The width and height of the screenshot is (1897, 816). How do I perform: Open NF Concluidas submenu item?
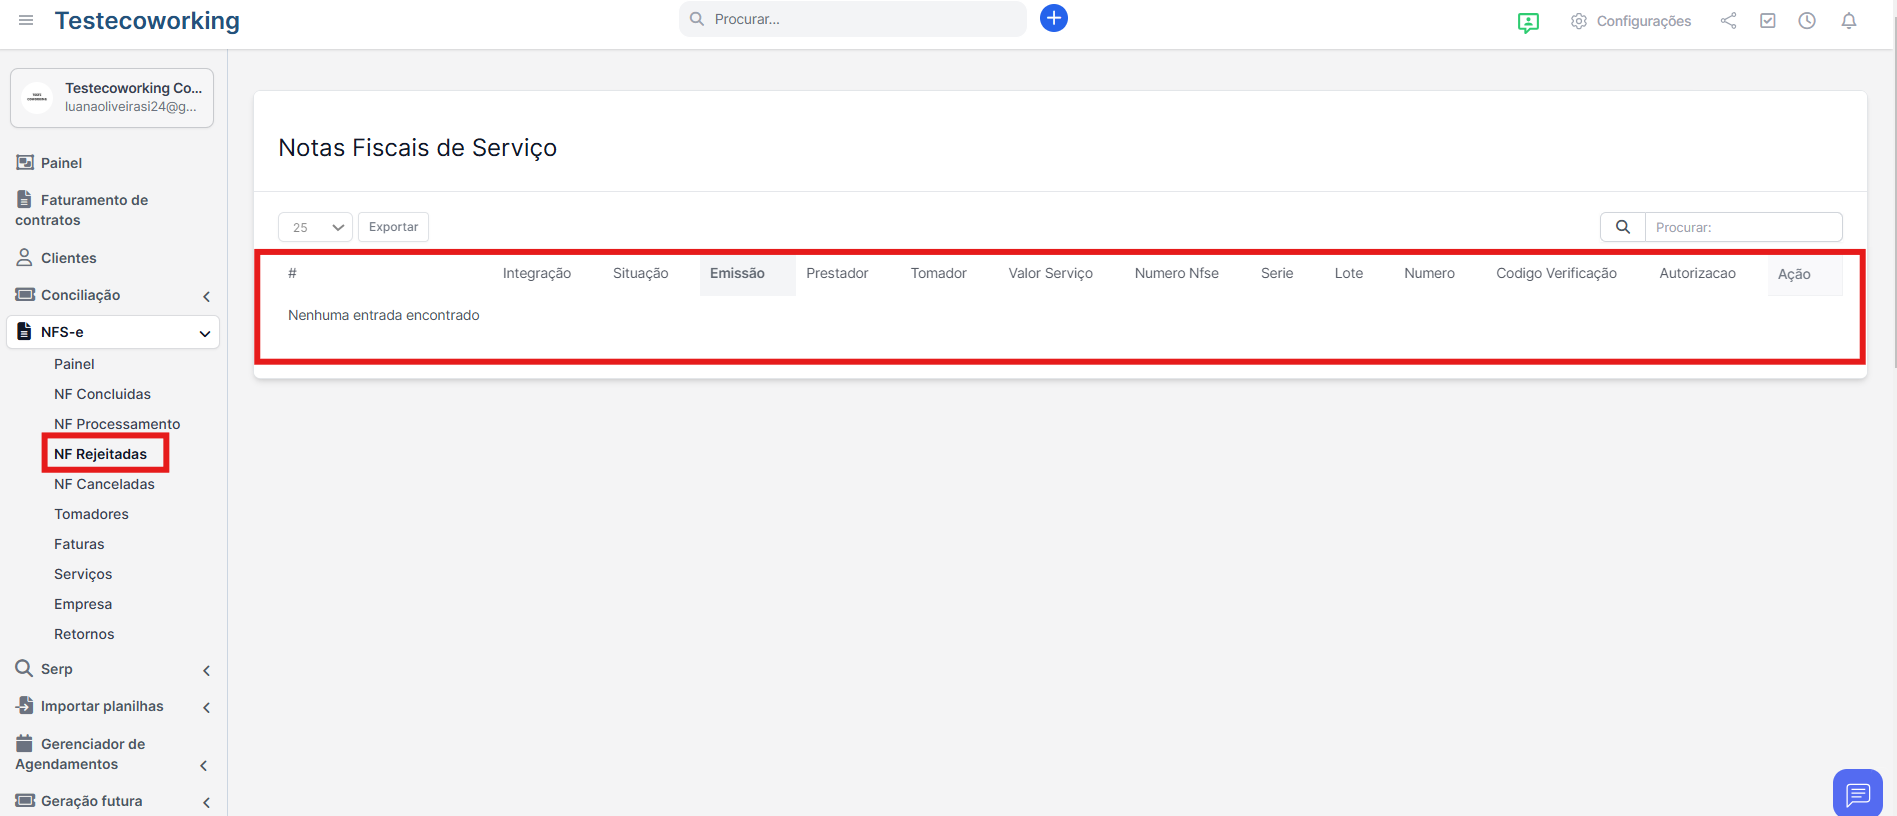[102, 394]
